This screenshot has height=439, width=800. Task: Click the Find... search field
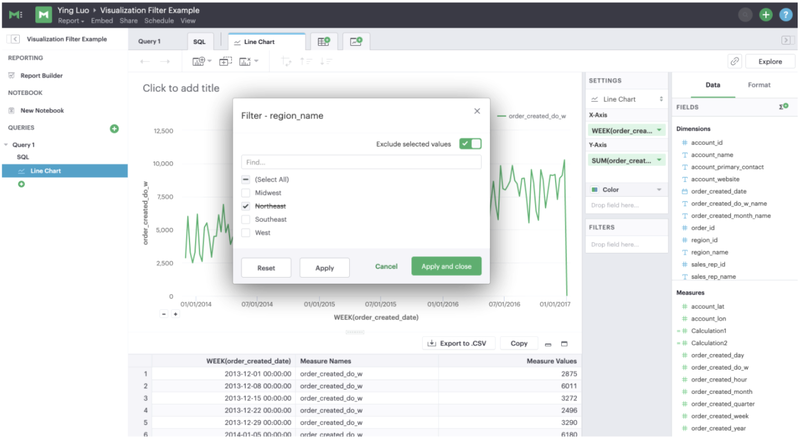[361, 162]
